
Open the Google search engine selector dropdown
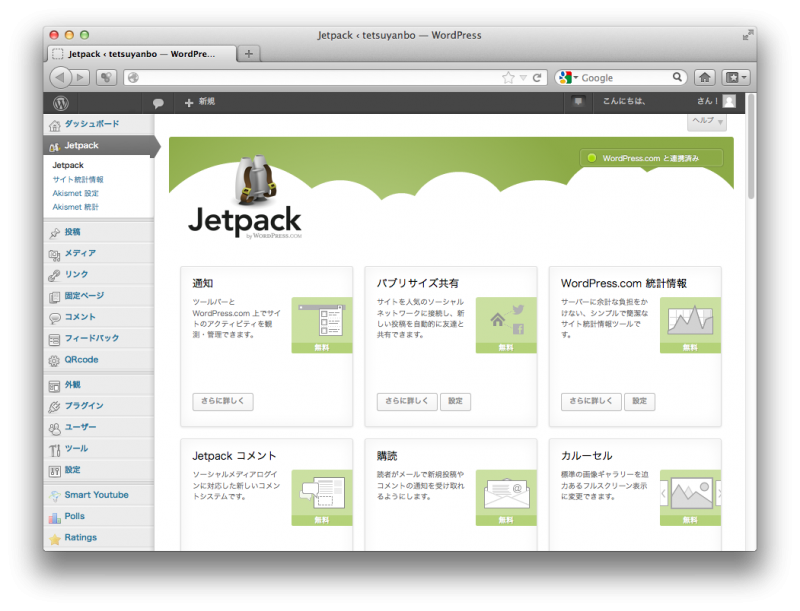568,78
